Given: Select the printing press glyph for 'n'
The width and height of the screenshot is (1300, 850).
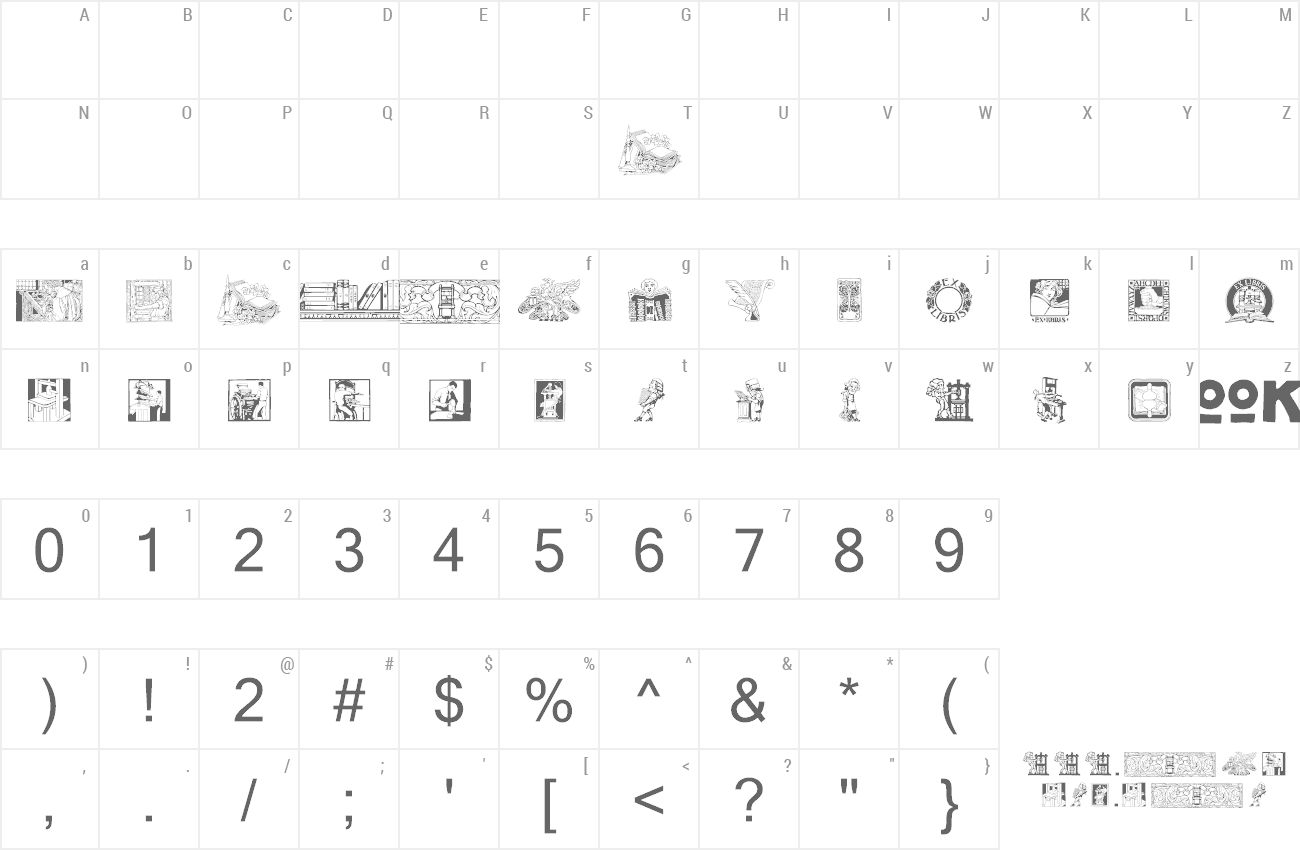Looking at the screenshot, I should (49, 400).
